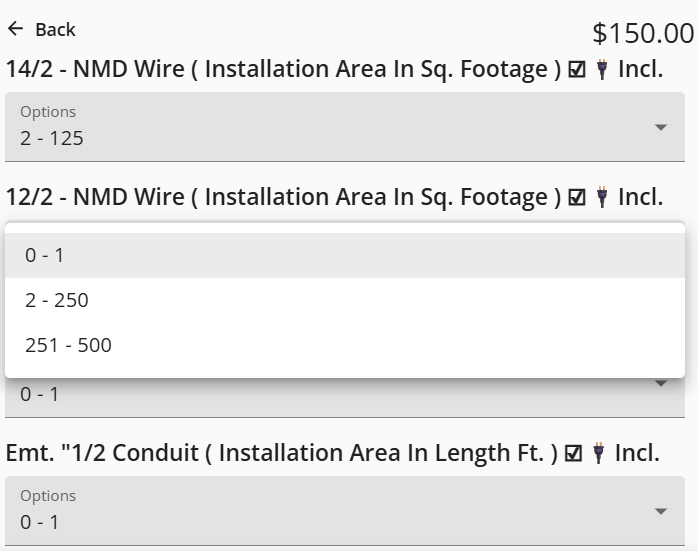This screenshot has height=551, width=698.
Task: Click the plug icon beside Emt. 1/2 Conduit
Action: pyautogui.click(x=600, y=454)
